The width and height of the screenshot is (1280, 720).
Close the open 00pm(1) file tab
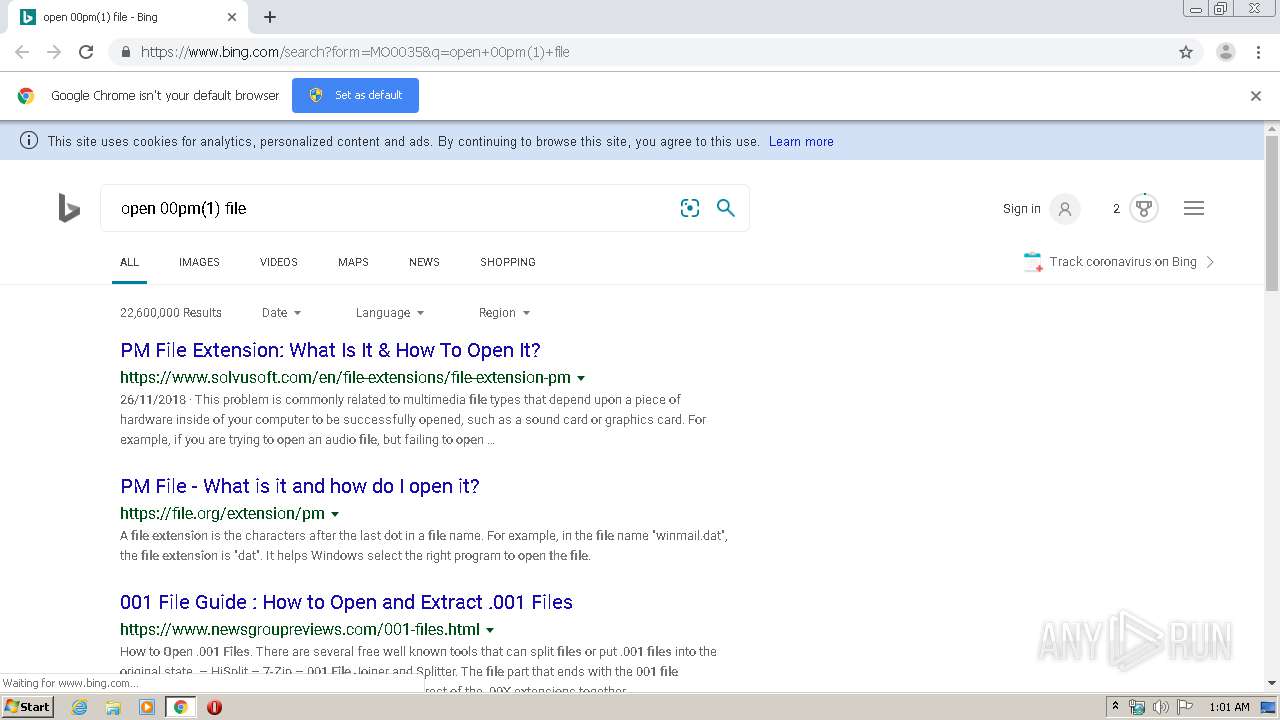pos(232,17)
